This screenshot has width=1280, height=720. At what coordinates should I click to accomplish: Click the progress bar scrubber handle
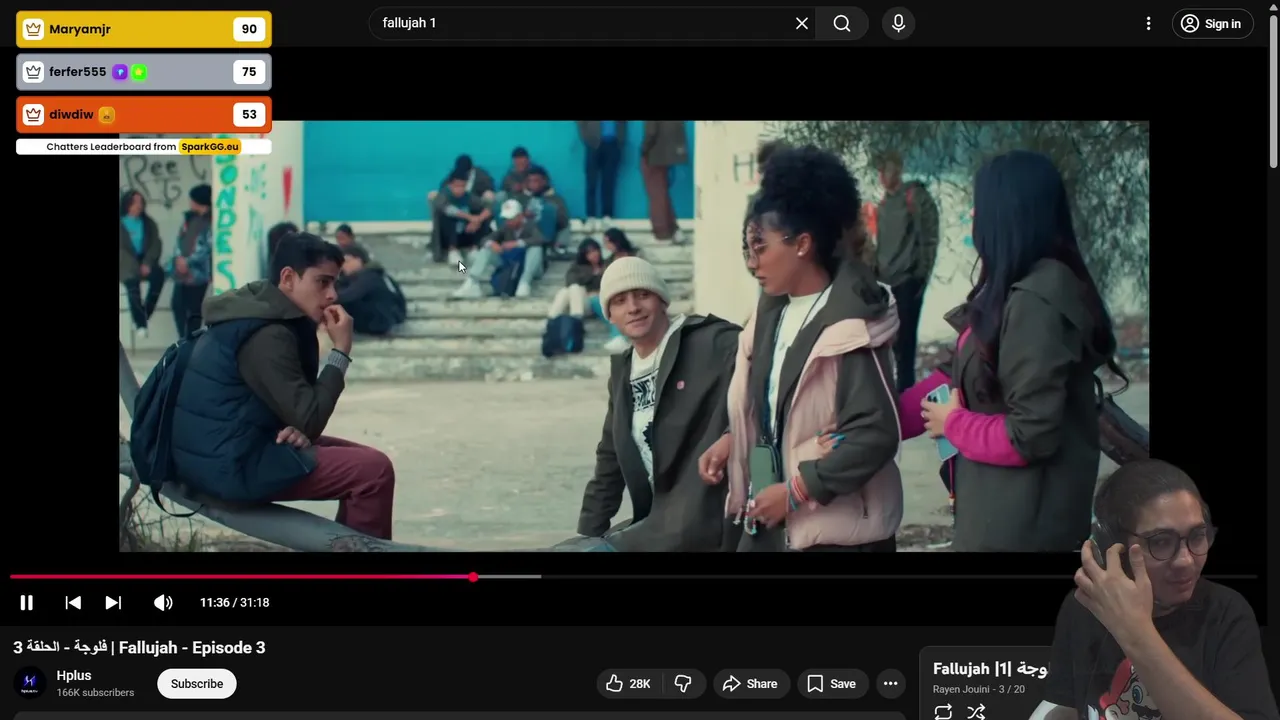473,577
